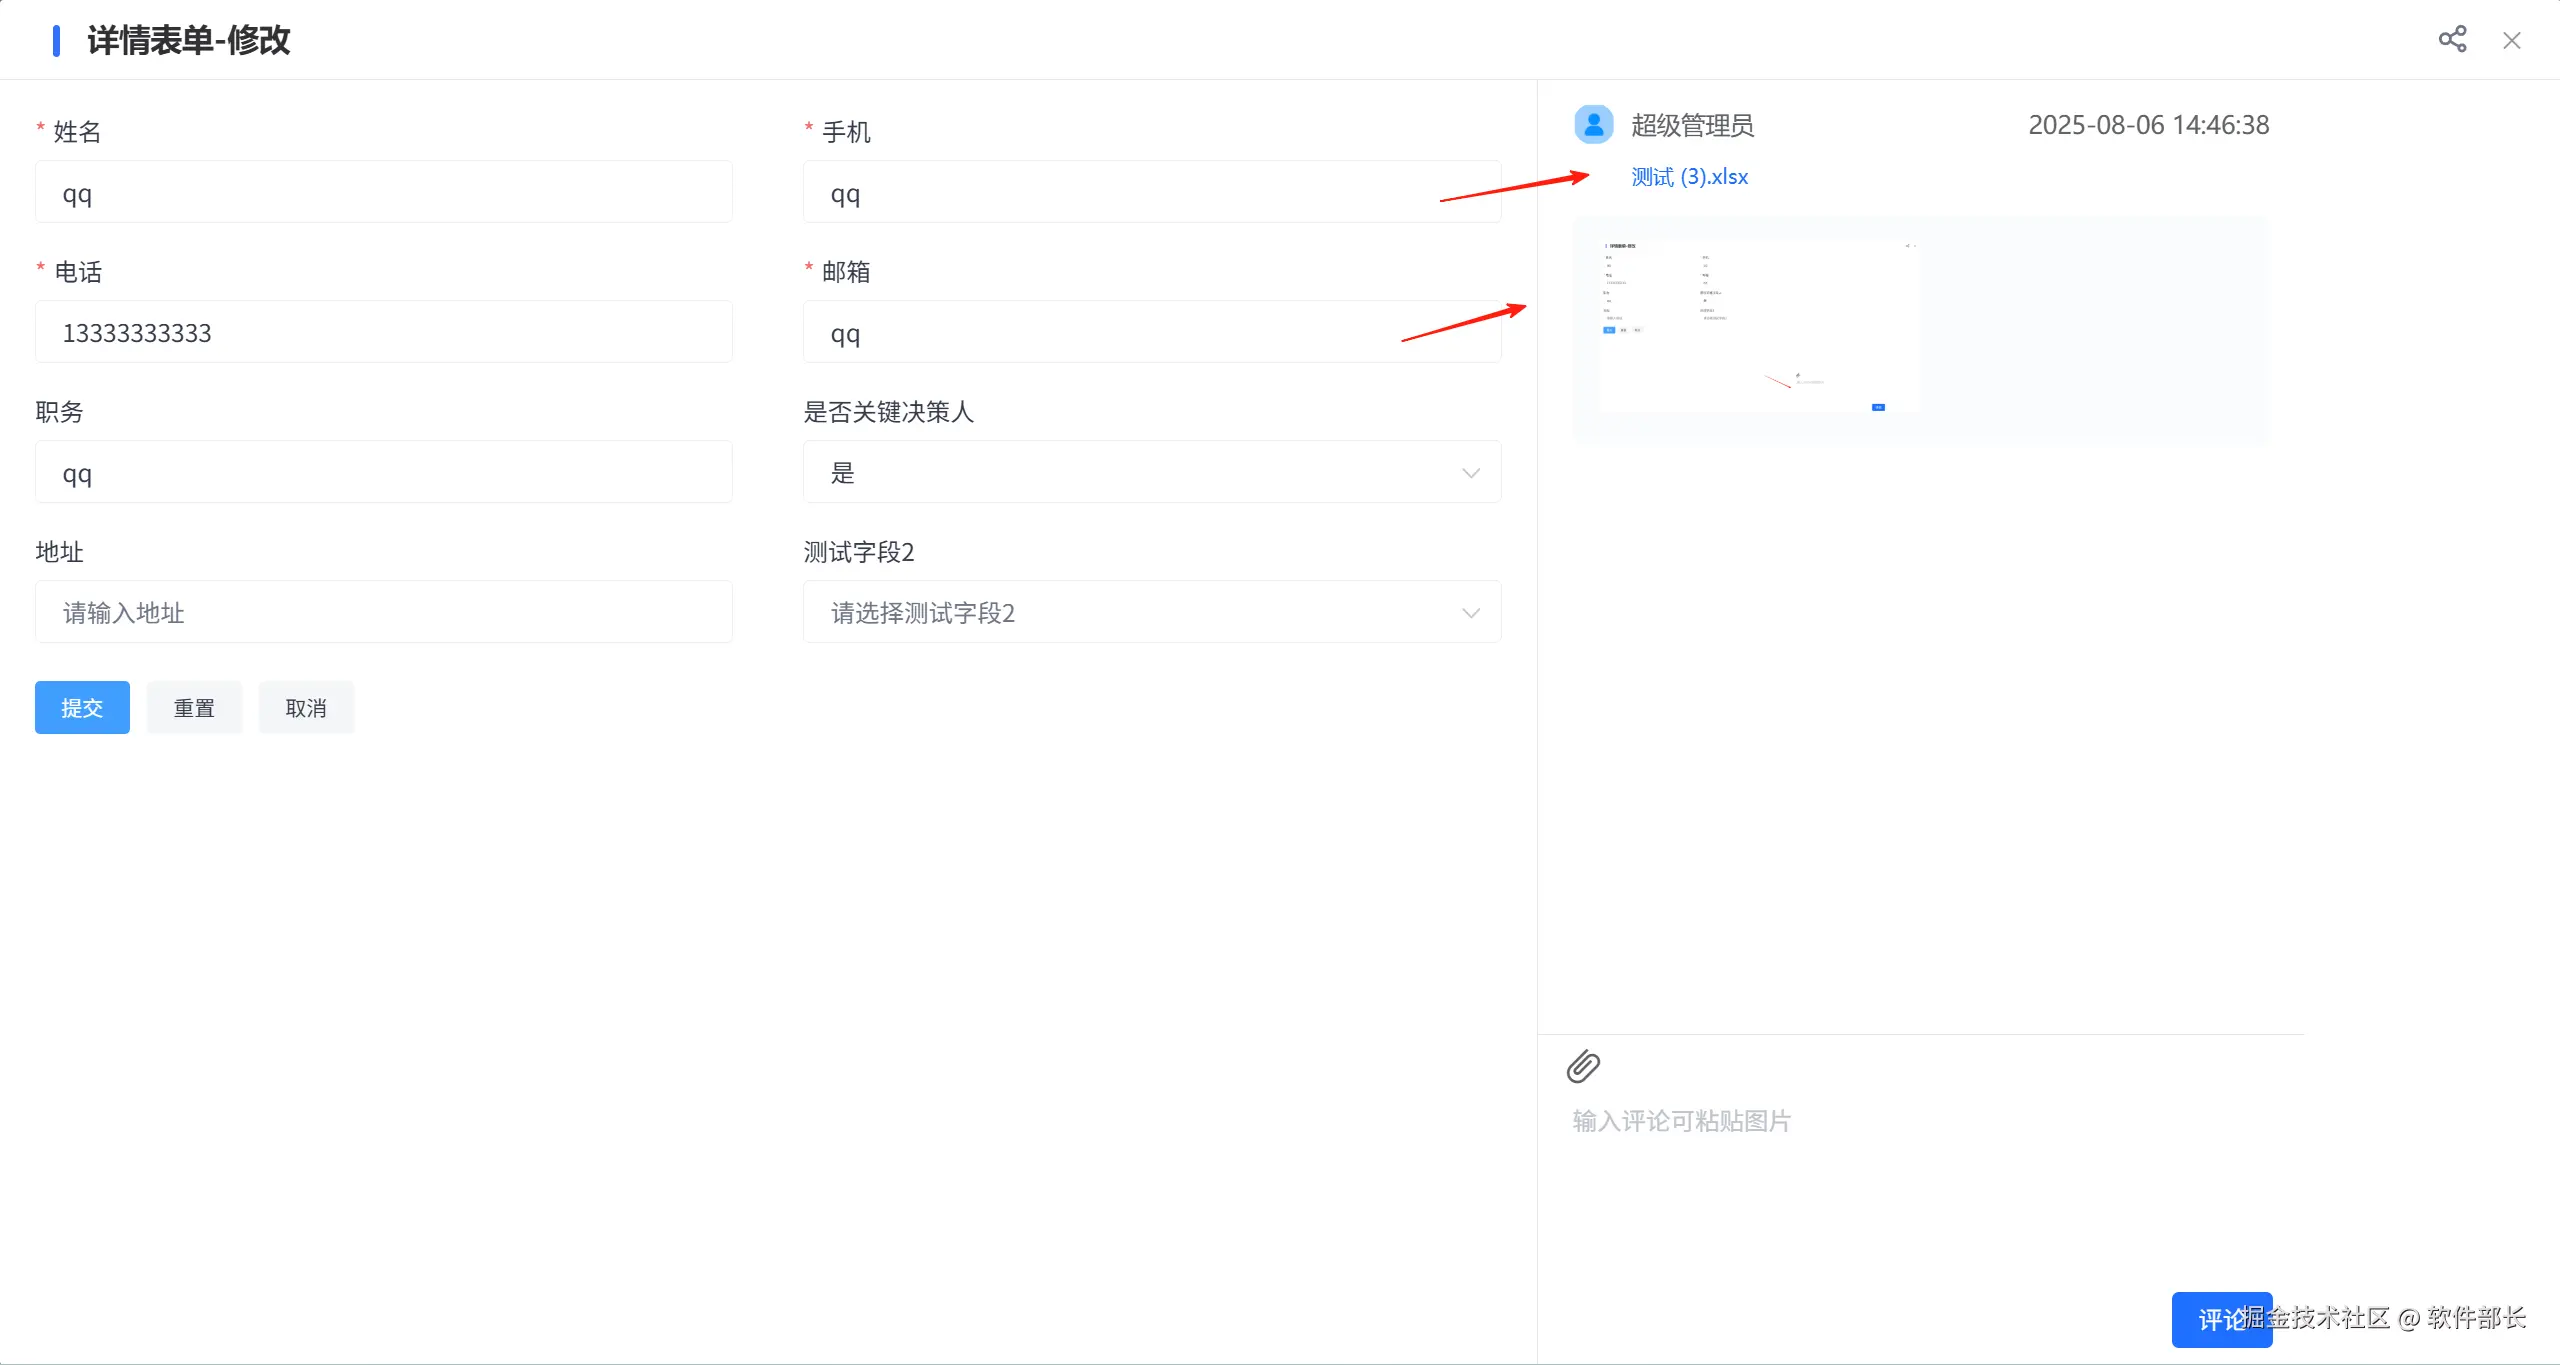Viewport: 2560px width, 1365px height.
Task: Click the chevron arrow in 测试字段2 field
Action: 1470,613
